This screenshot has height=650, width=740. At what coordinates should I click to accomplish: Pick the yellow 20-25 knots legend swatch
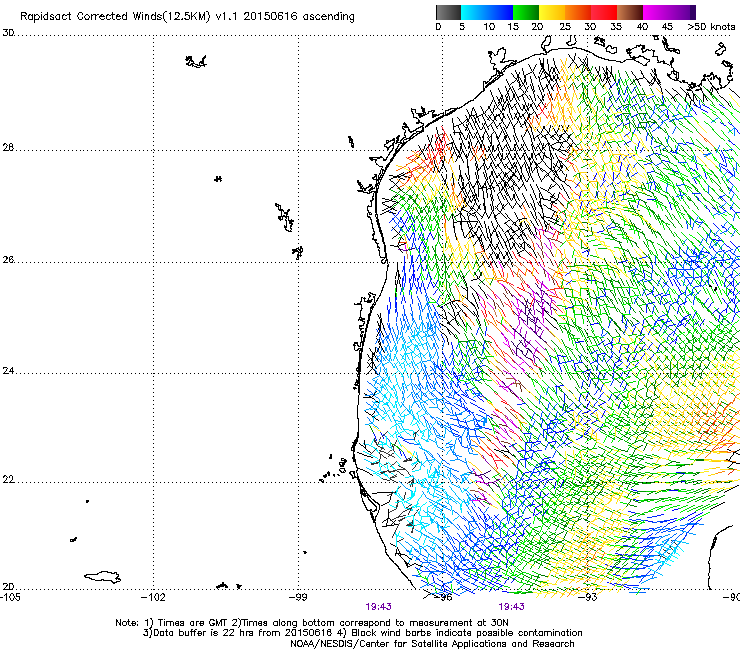[x=552, y=12]
